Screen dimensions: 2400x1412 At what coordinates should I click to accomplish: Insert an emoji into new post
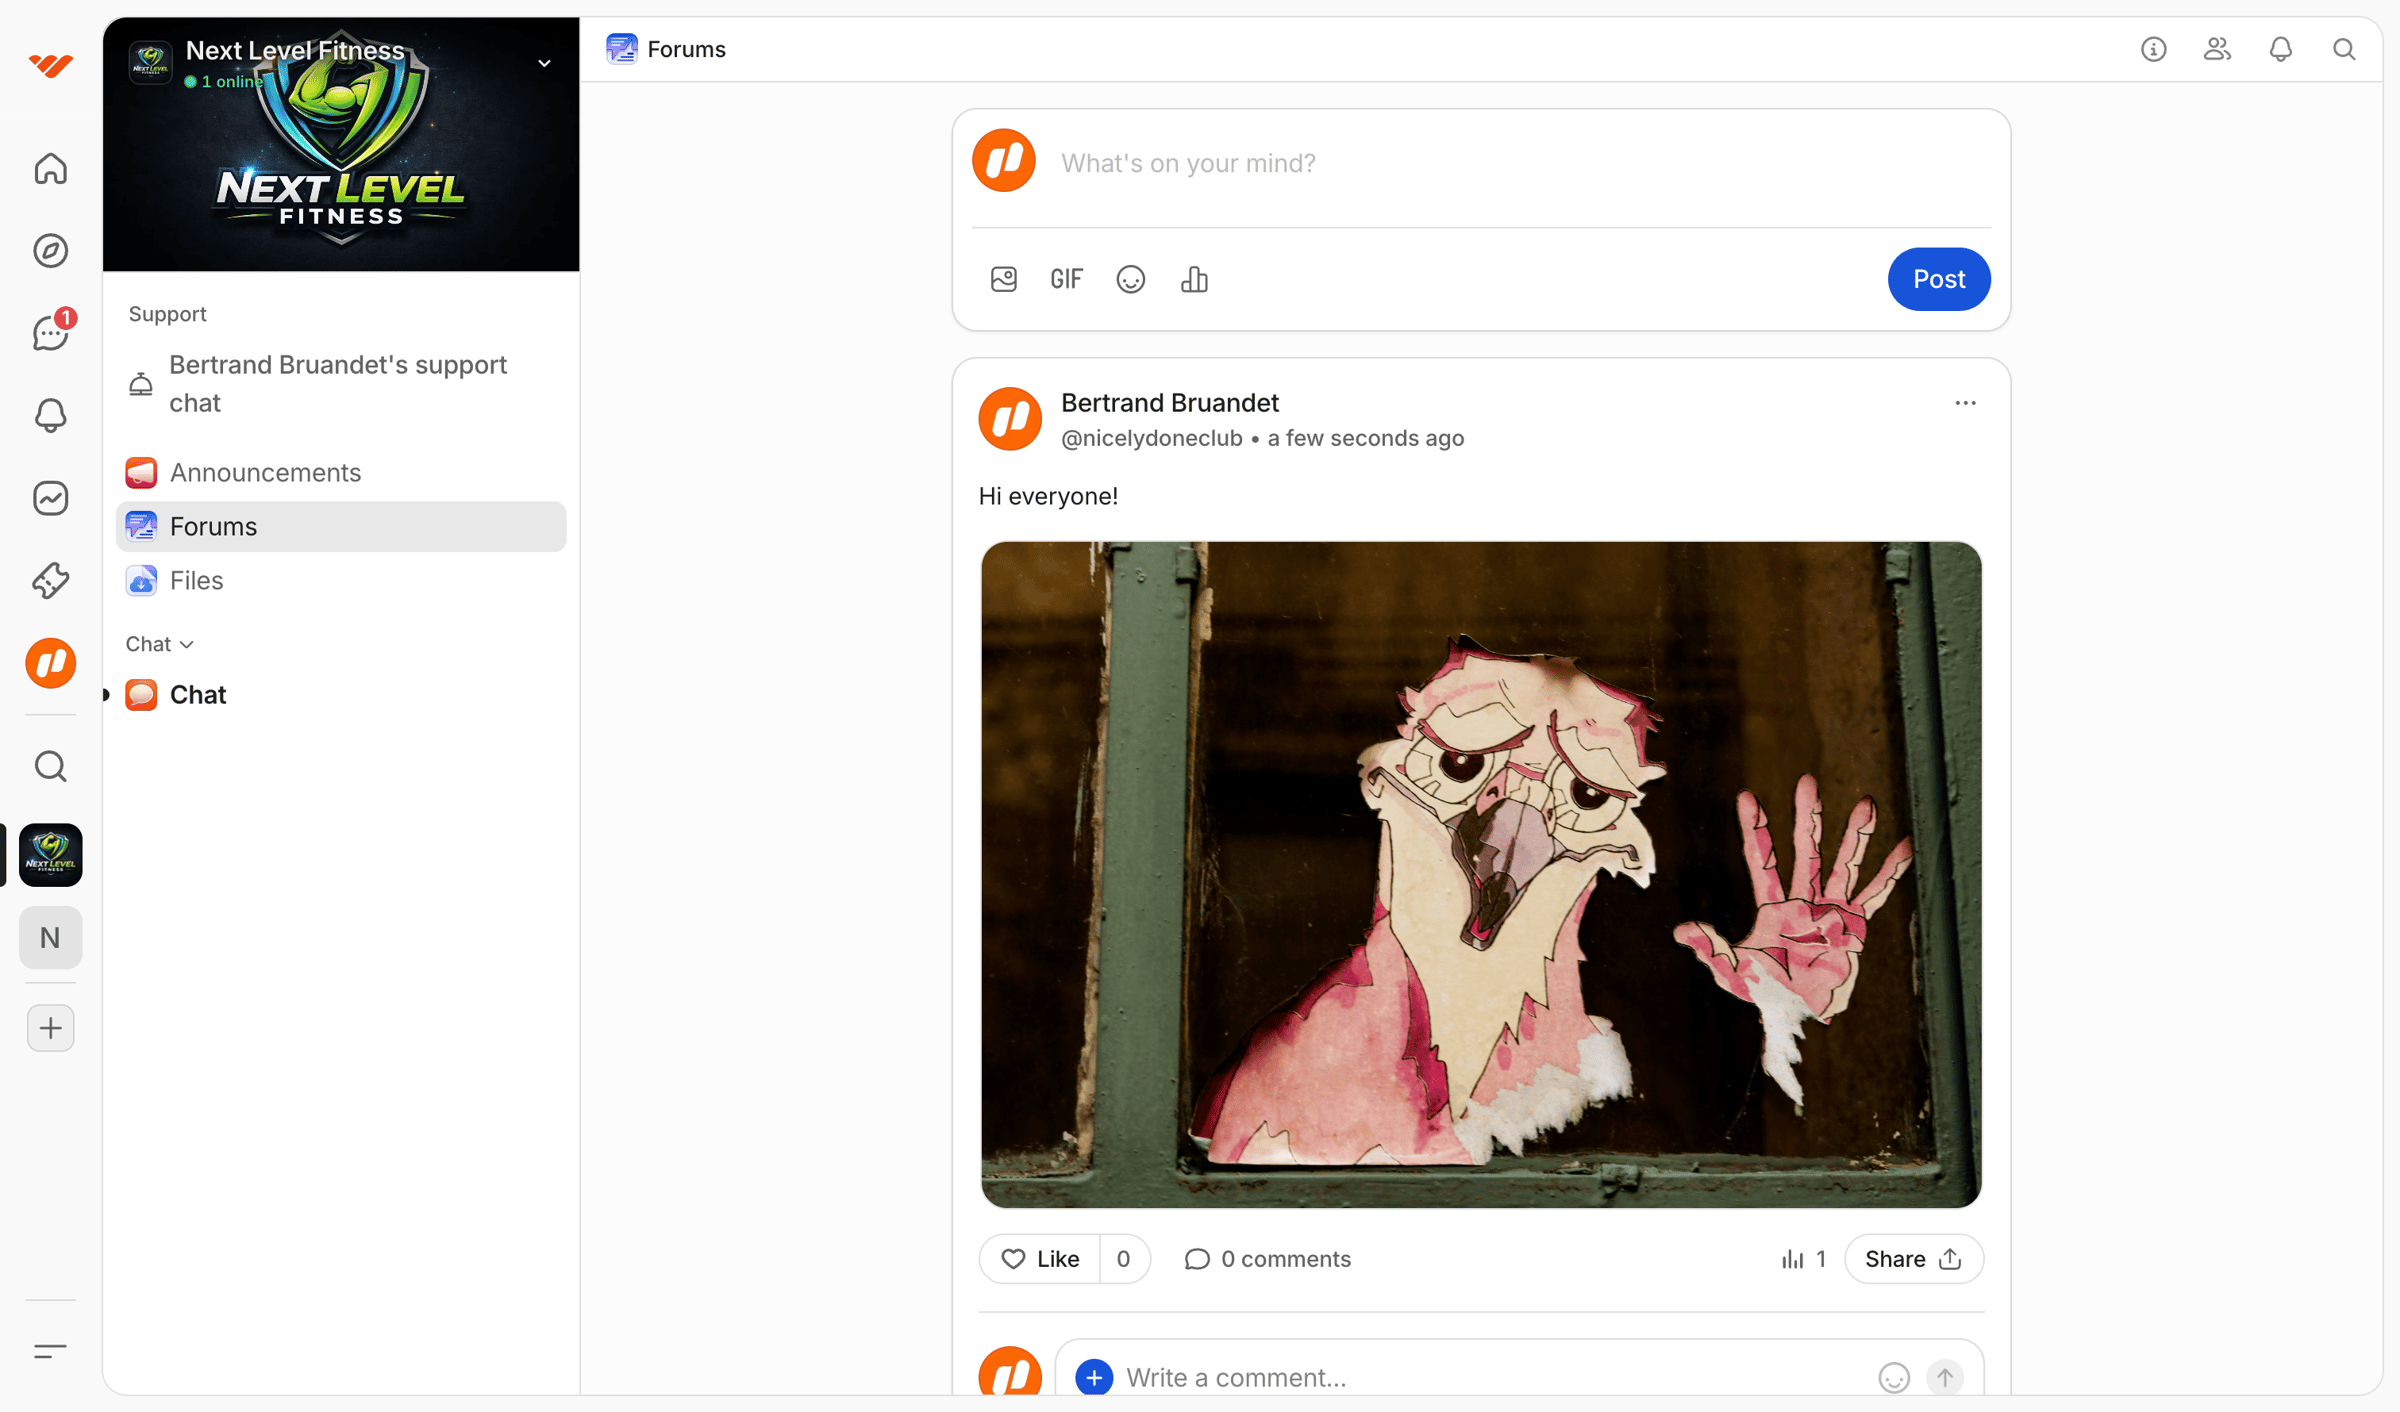[x=1130, y=279]
